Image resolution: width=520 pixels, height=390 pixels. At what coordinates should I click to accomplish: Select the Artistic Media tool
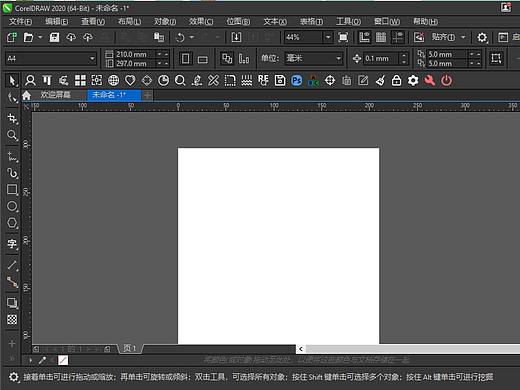click(x=12, y=173)
